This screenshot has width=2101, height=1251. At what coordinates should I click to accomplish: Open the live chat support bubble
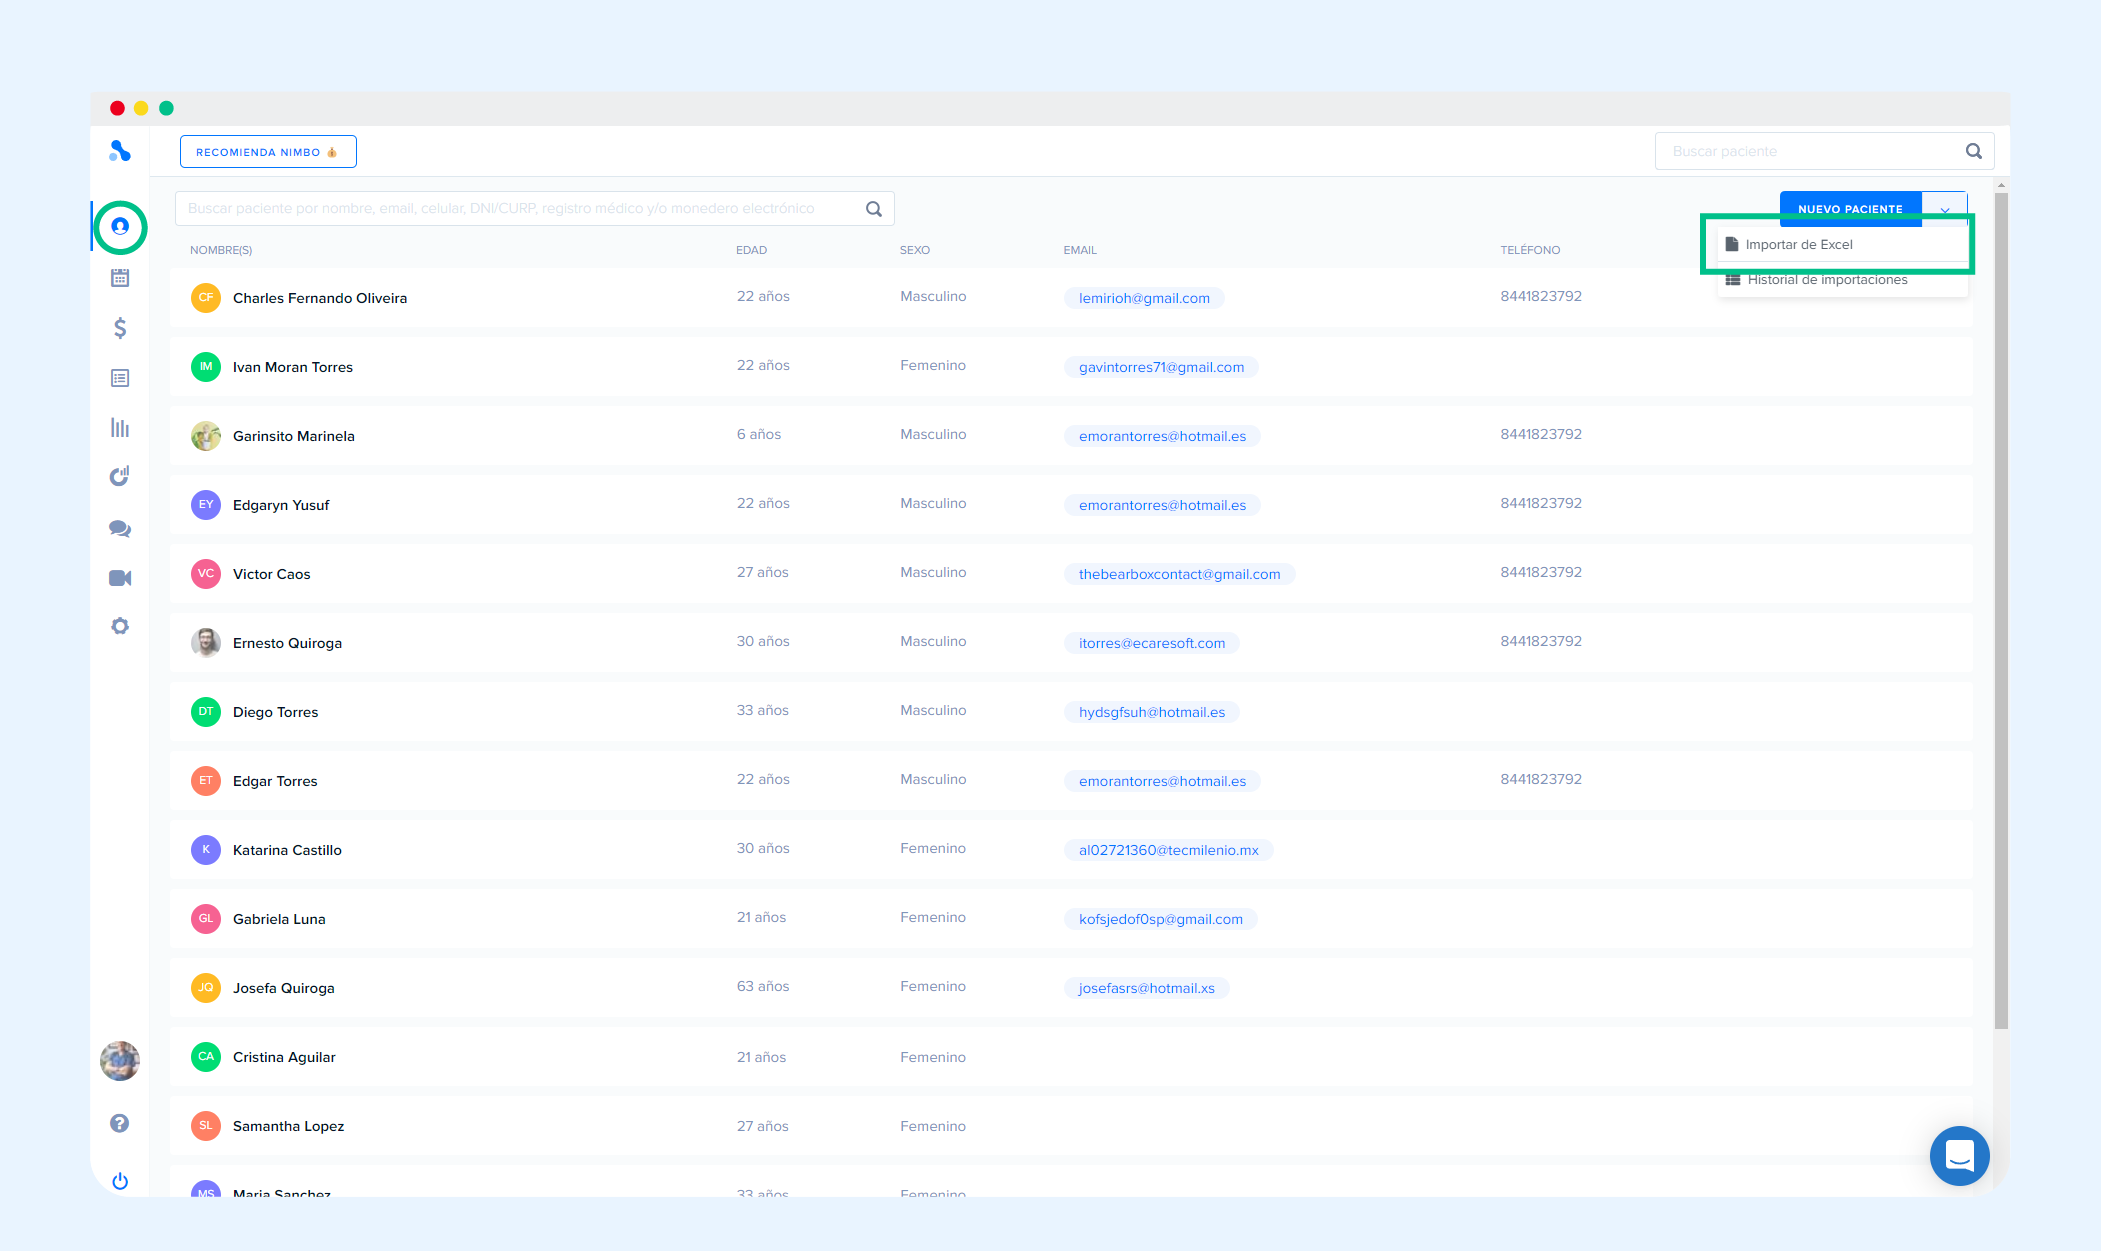[x=1959, y=1156]
